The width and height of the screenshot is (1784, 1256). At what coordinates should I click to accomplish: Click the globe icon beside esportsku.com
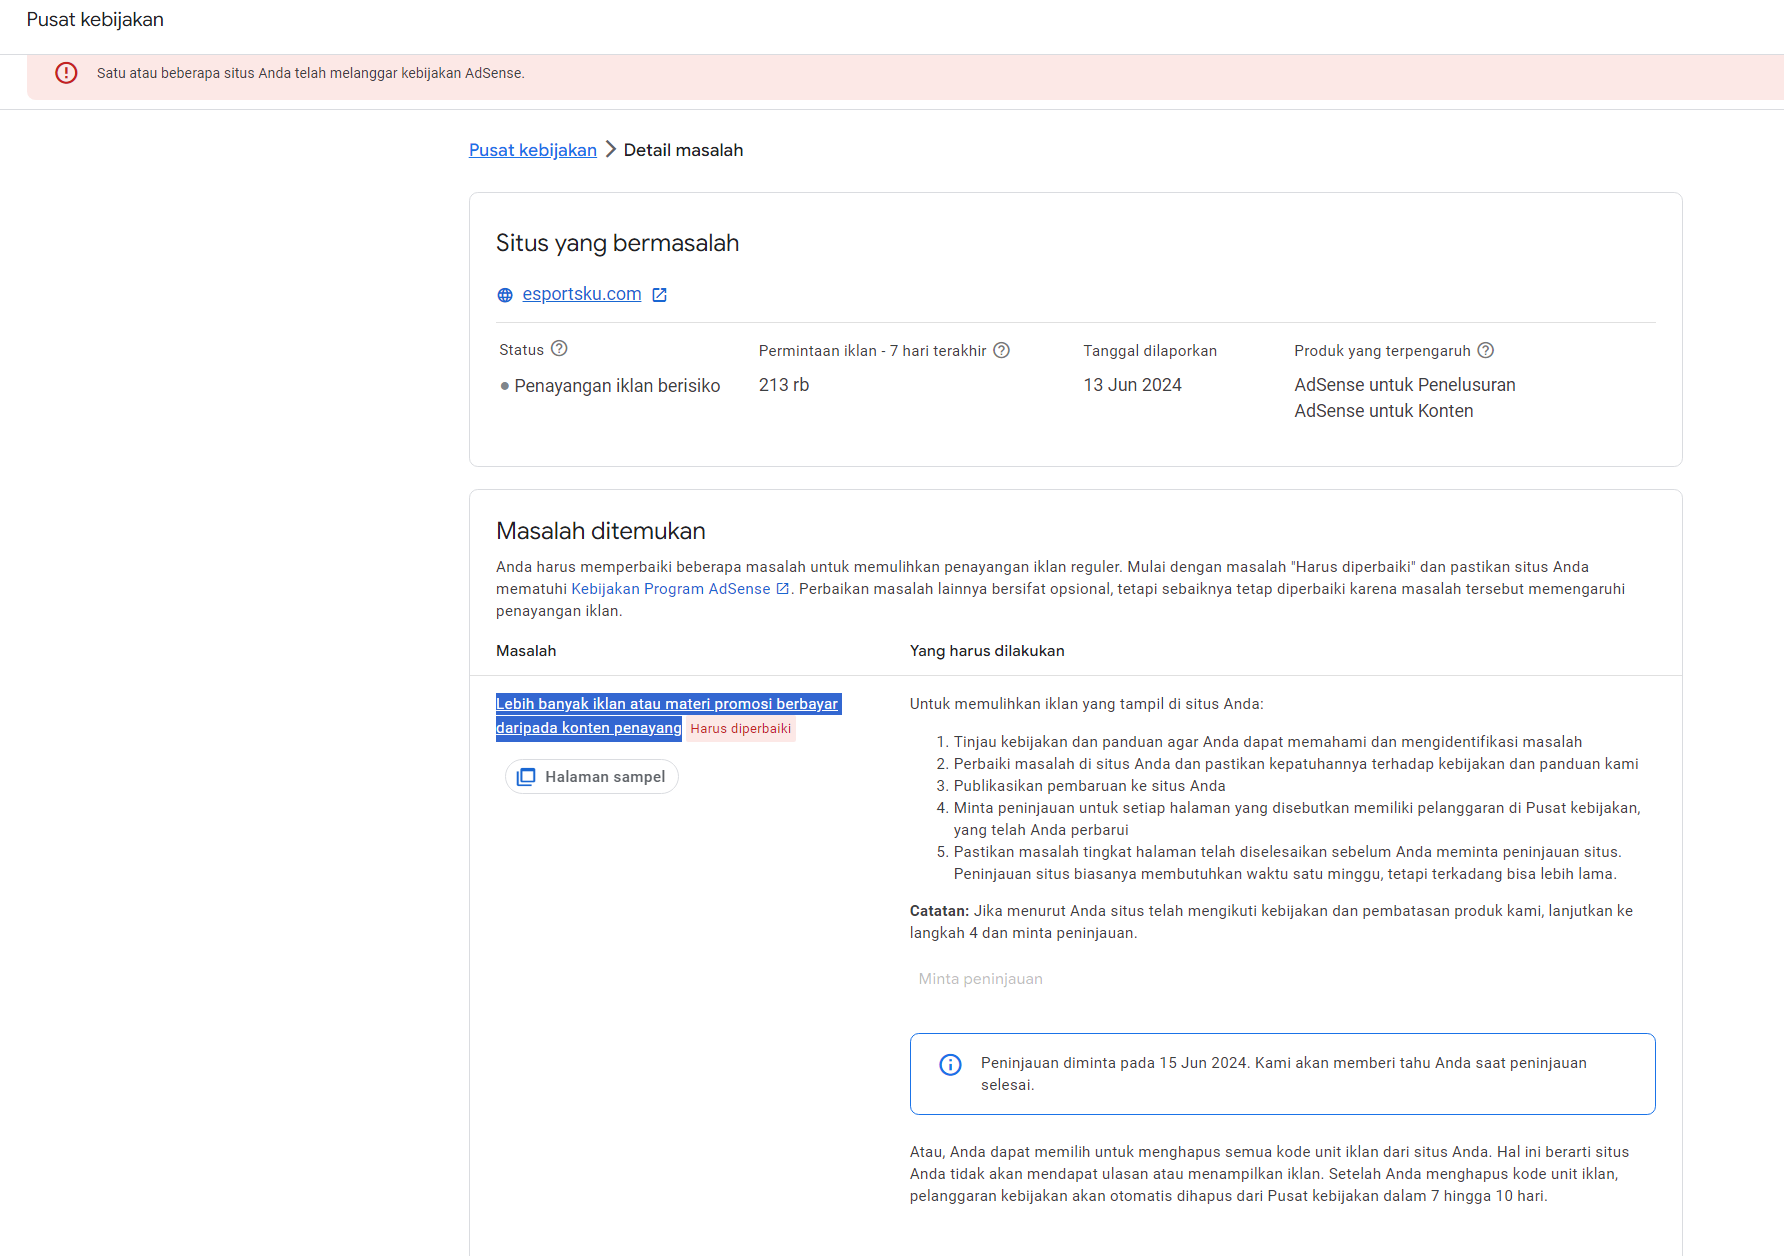pyautogui.click(x=505, y=295)
